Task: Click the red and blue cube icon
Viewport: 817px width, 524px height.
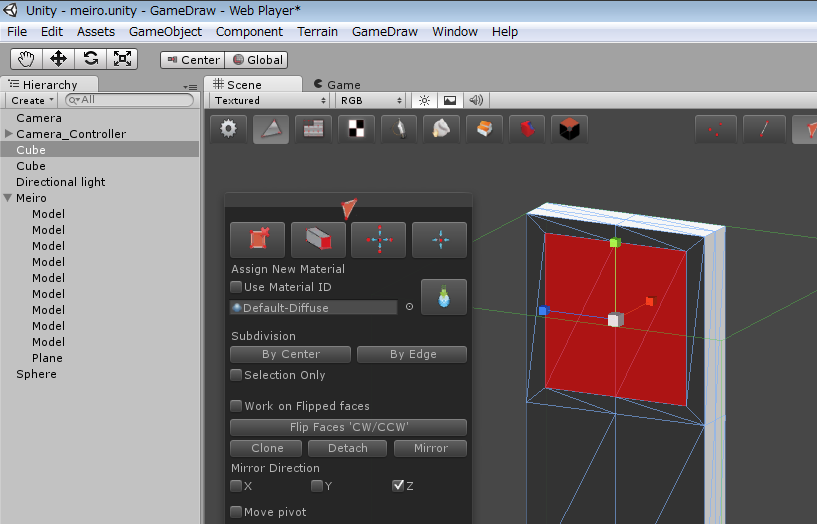Action: coord(527,129)
